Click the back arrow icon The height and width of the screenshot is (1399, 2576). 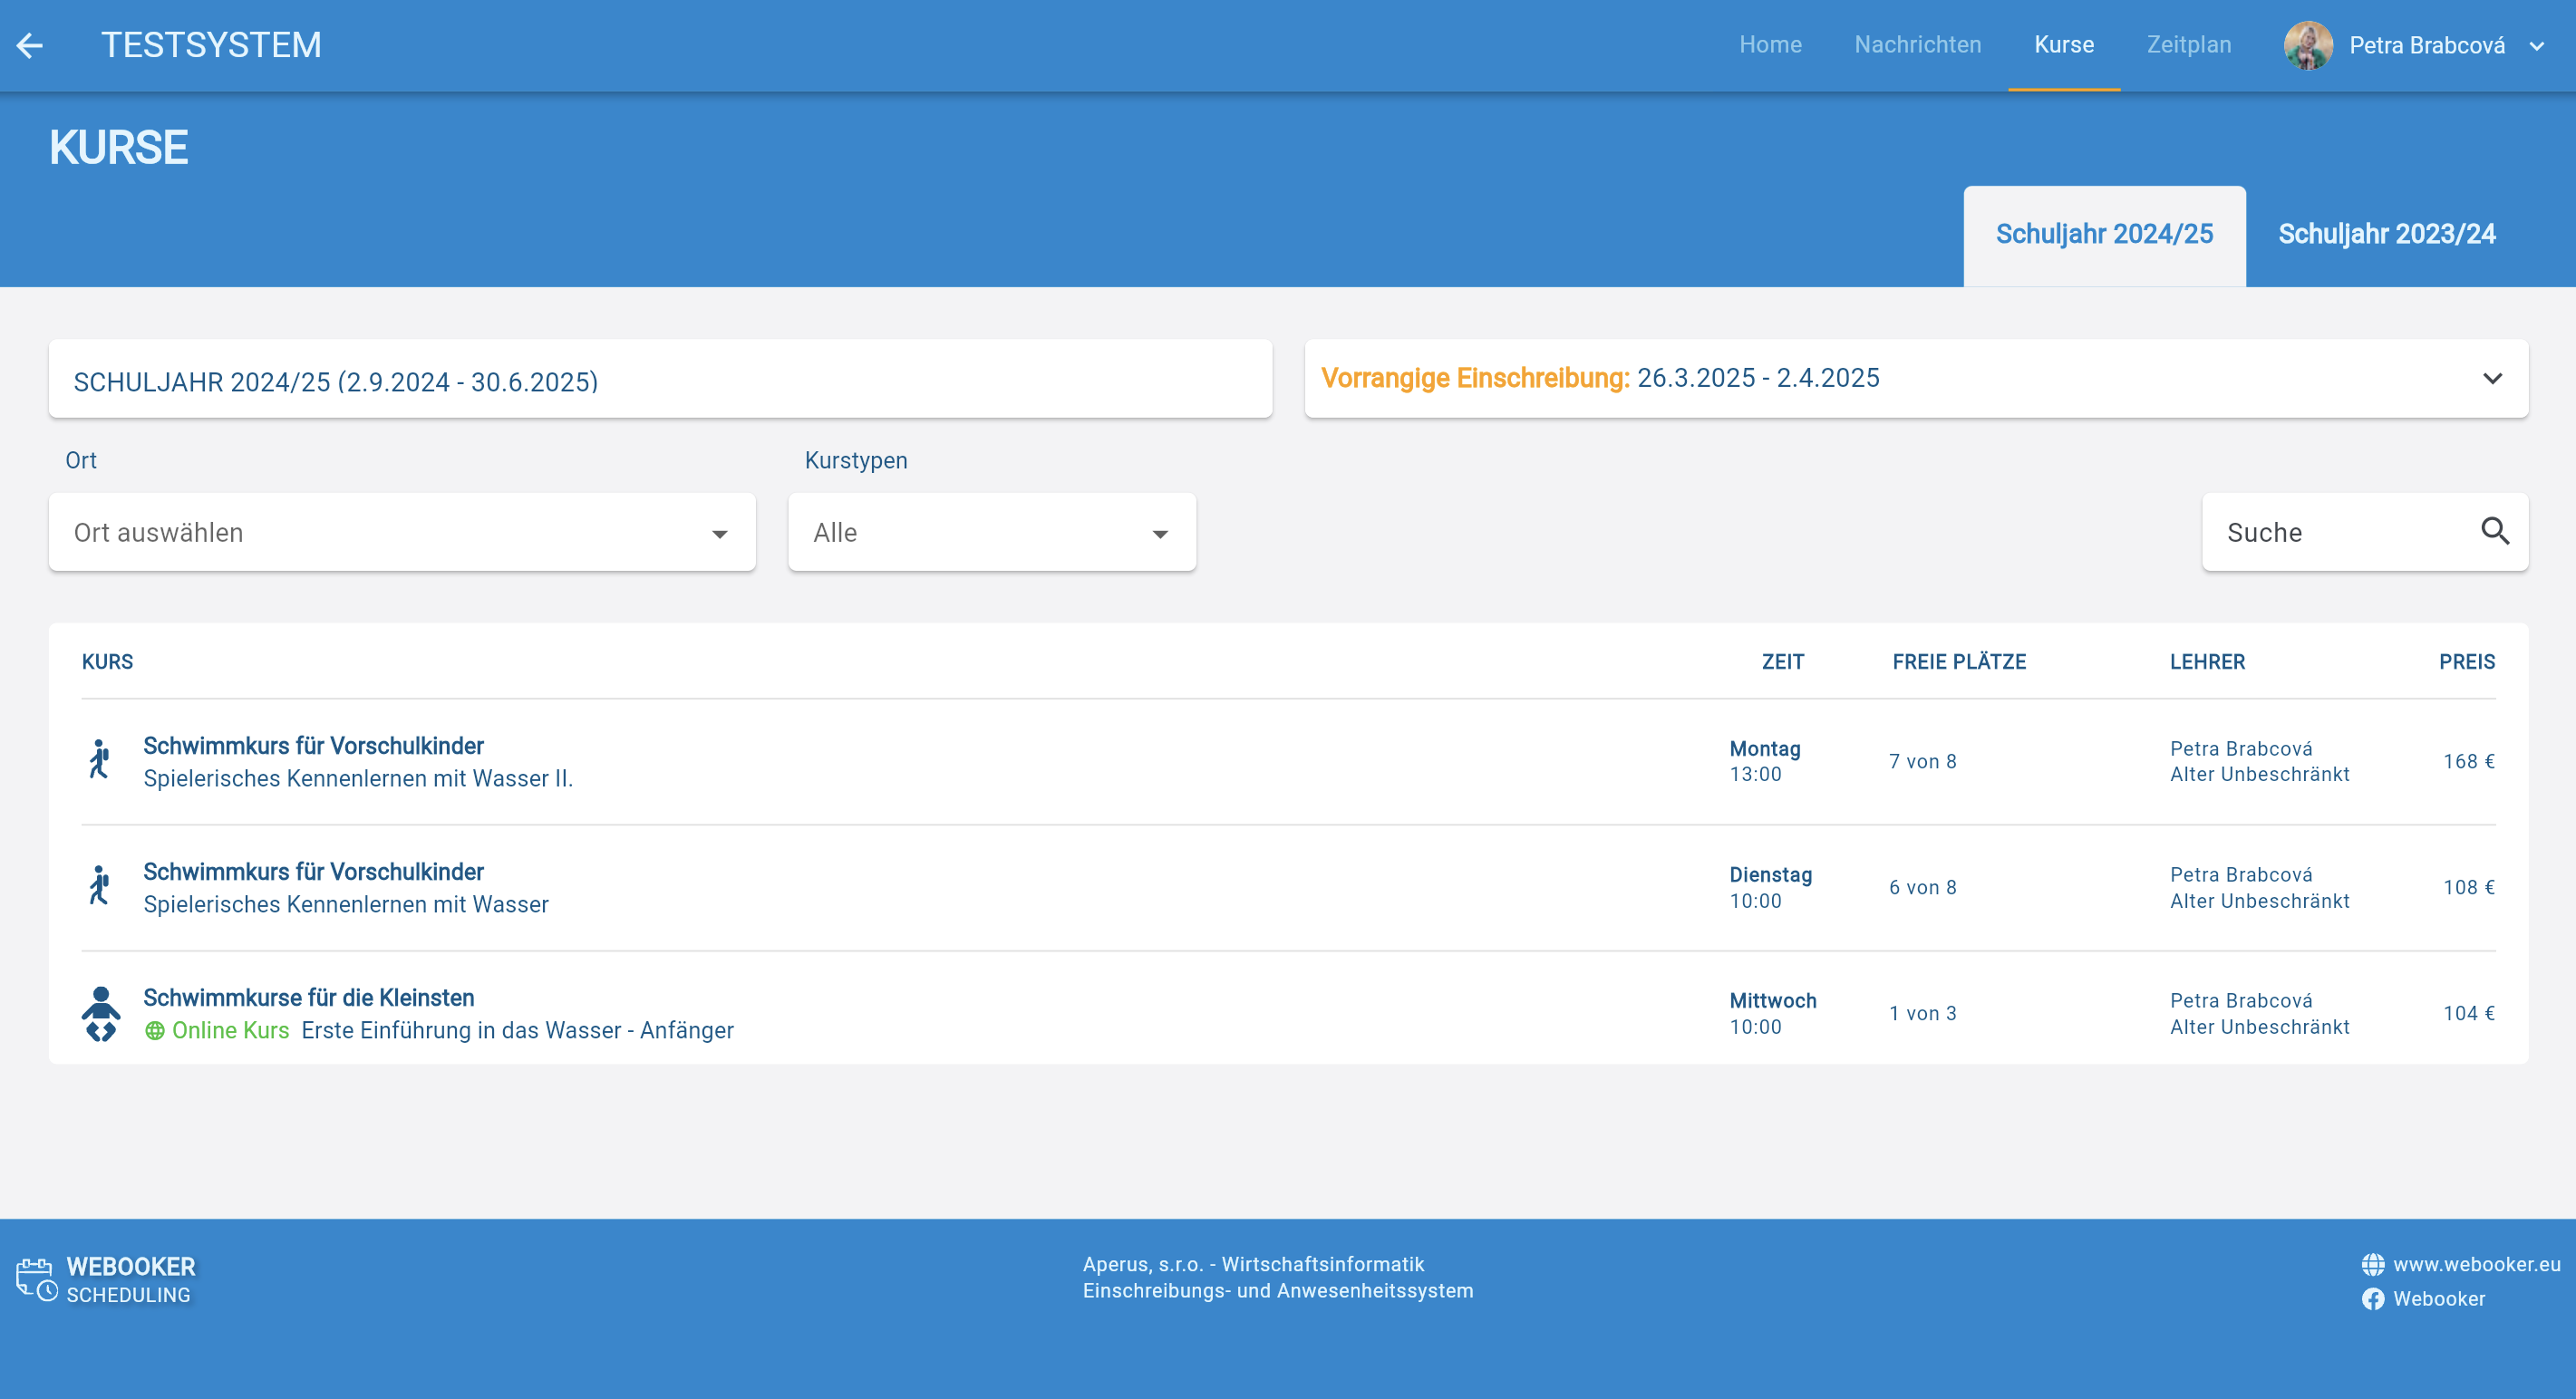(x=30, y=45)
